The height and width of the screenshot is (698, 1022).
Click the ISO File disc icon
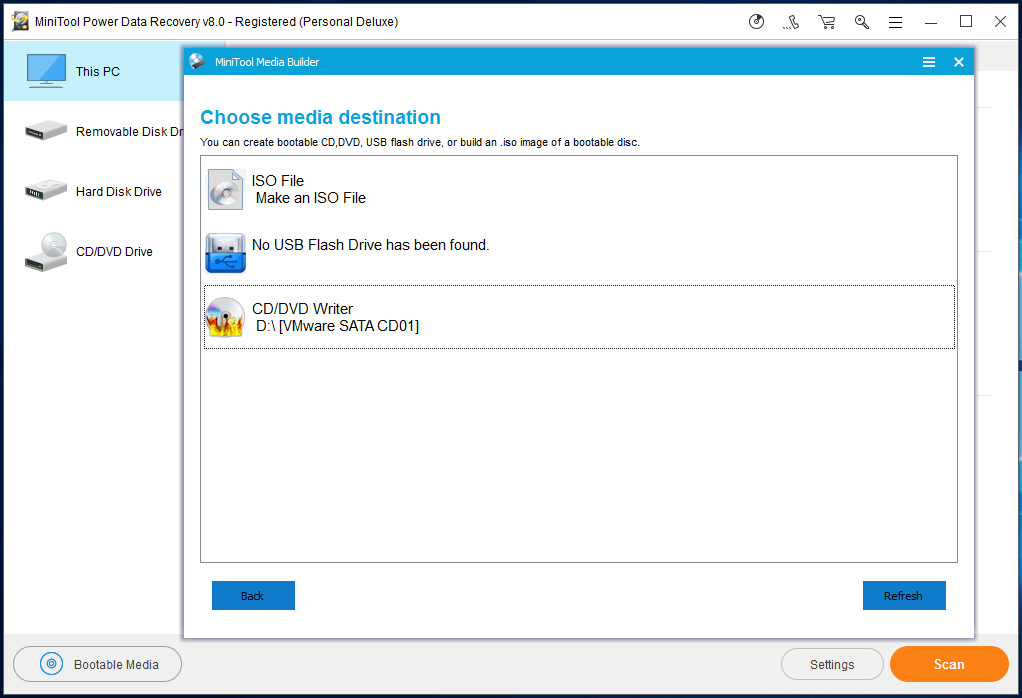pyautogui.click(x=226, y=189)
